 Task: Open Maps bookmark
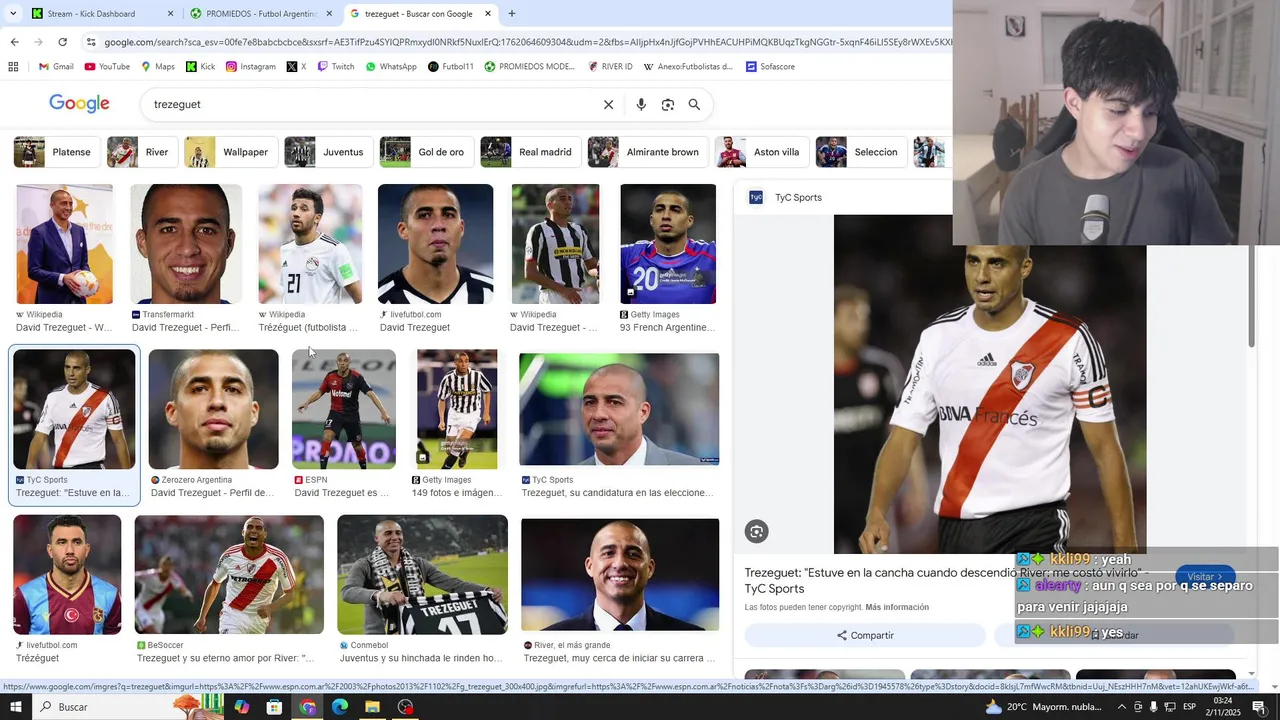click(x=157, y=67)
